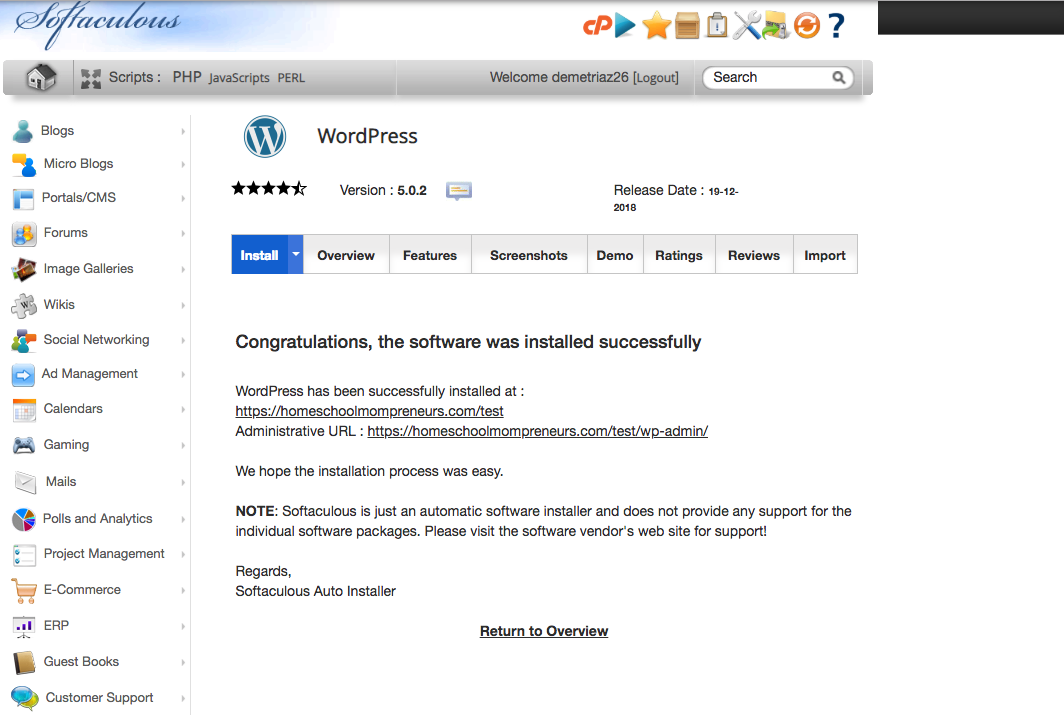Click the Customer Support chat icon
This screenshot has height=715, width=1064.
[25, 698]
